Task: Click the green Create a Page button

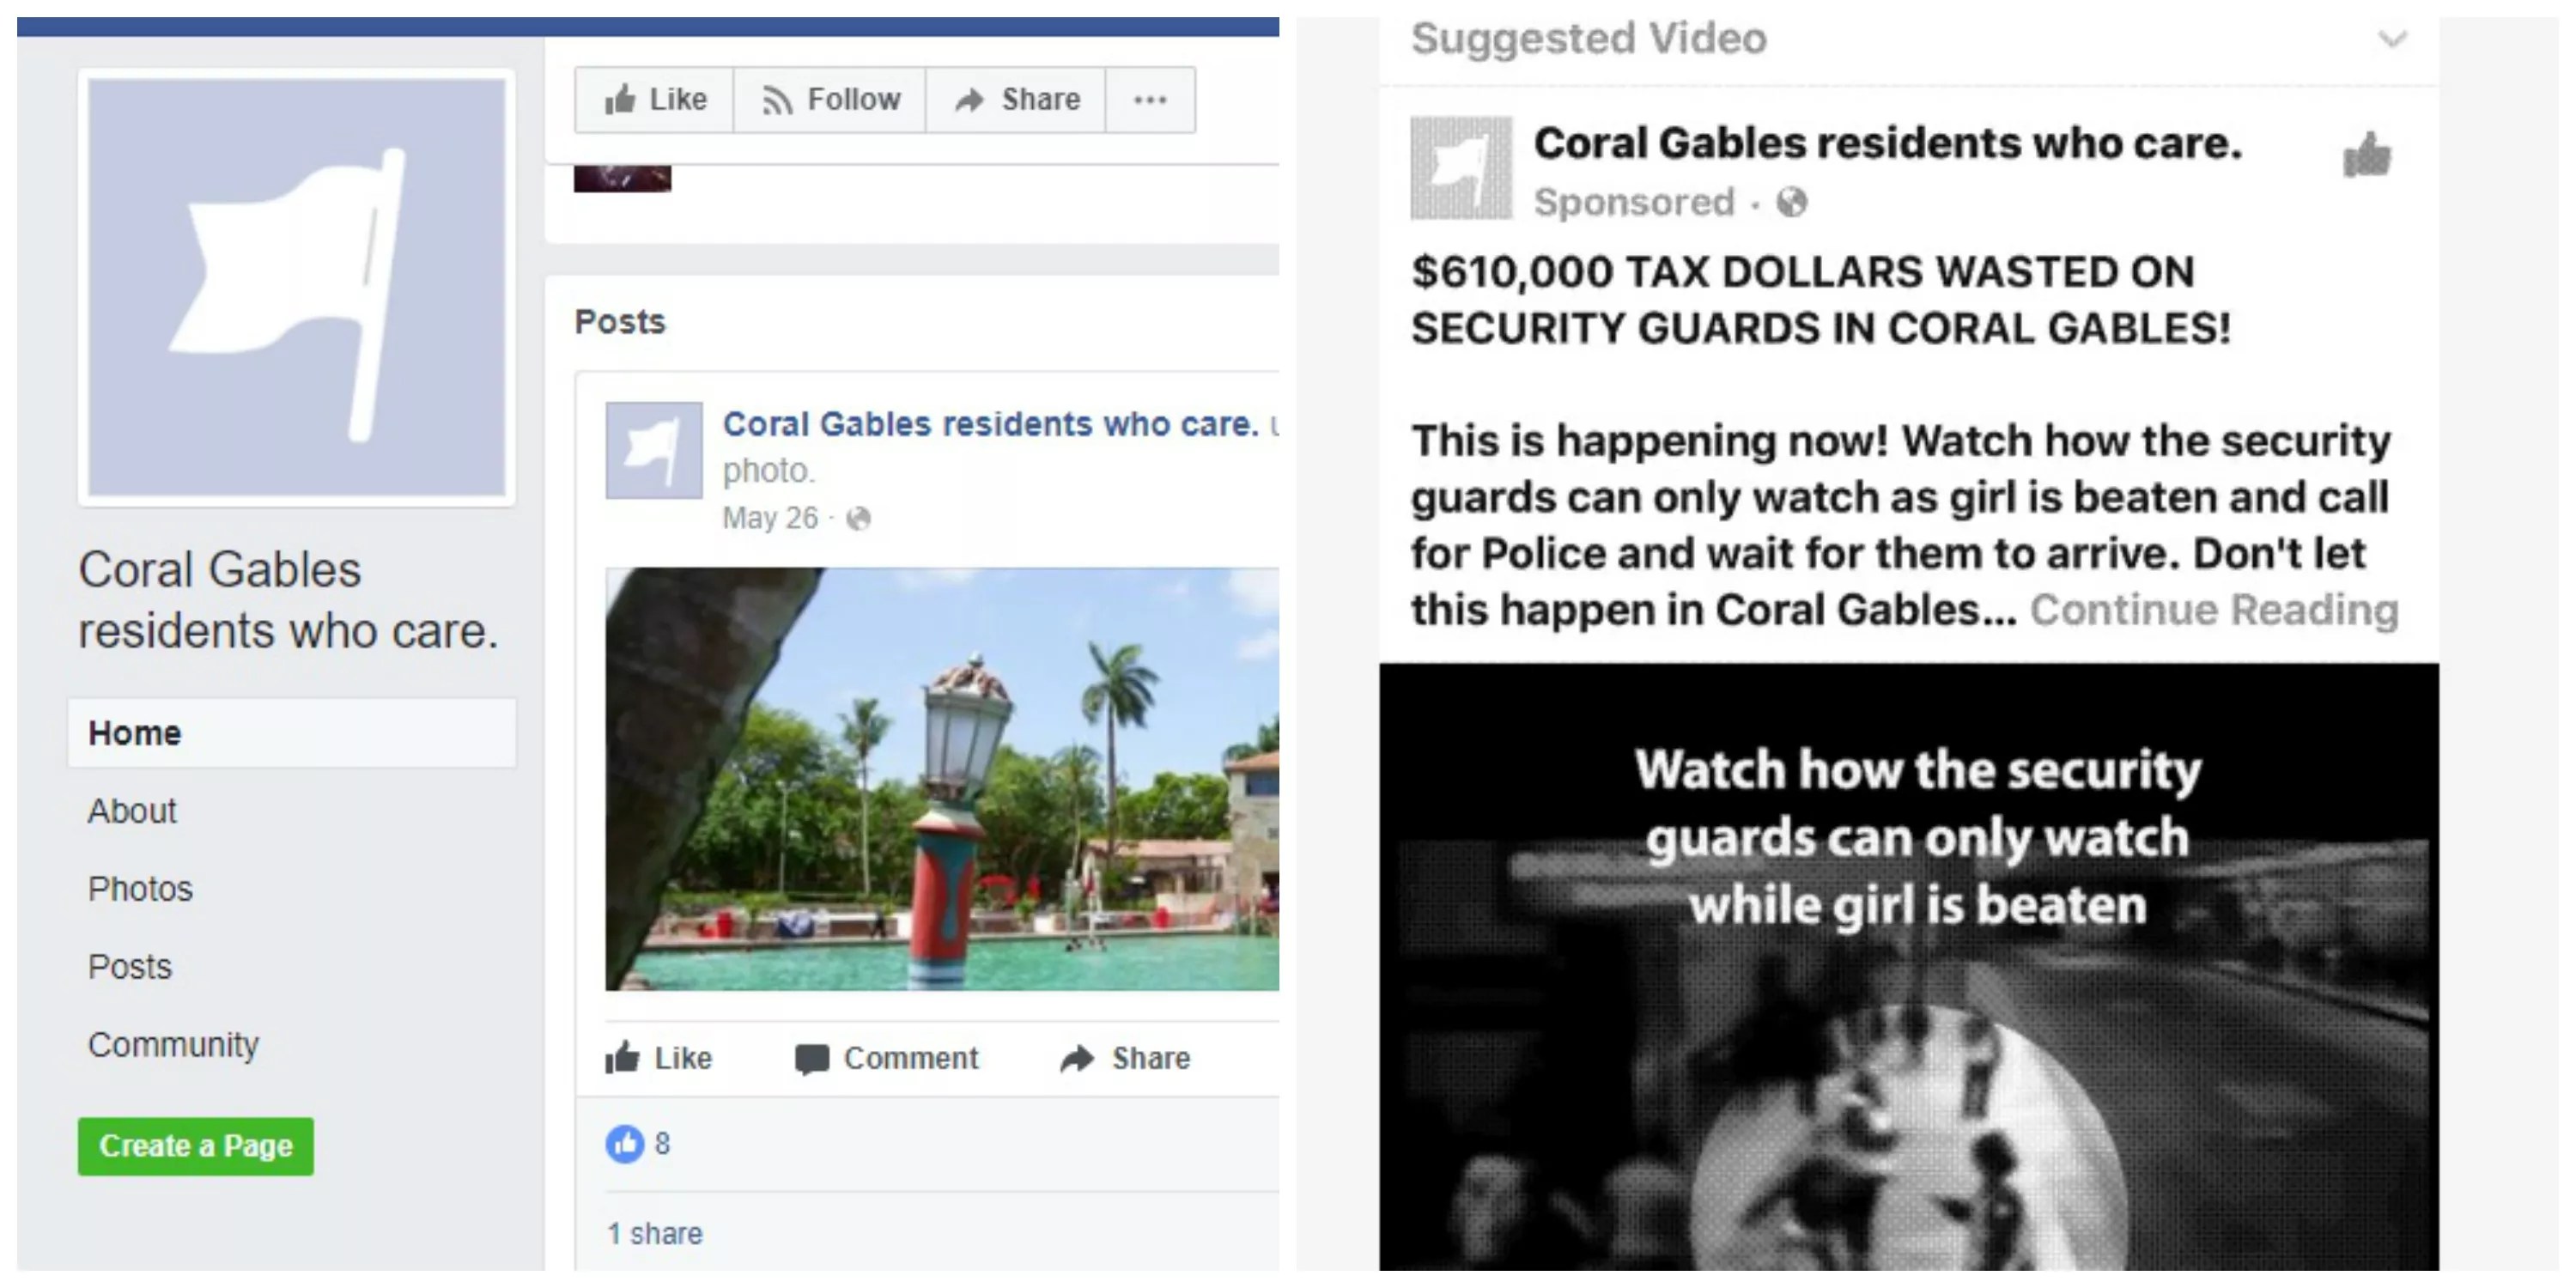Action: point(196,1146)
